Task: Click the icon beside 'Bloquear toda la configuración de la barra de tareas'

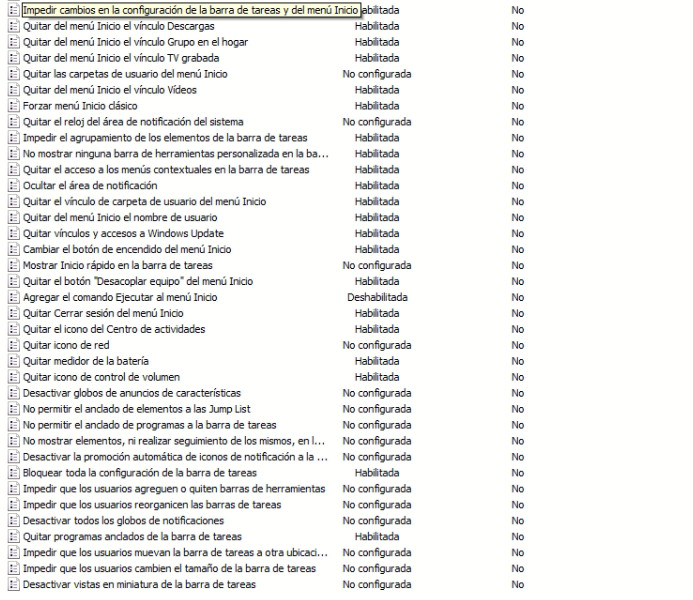Action: coord(14,473)
